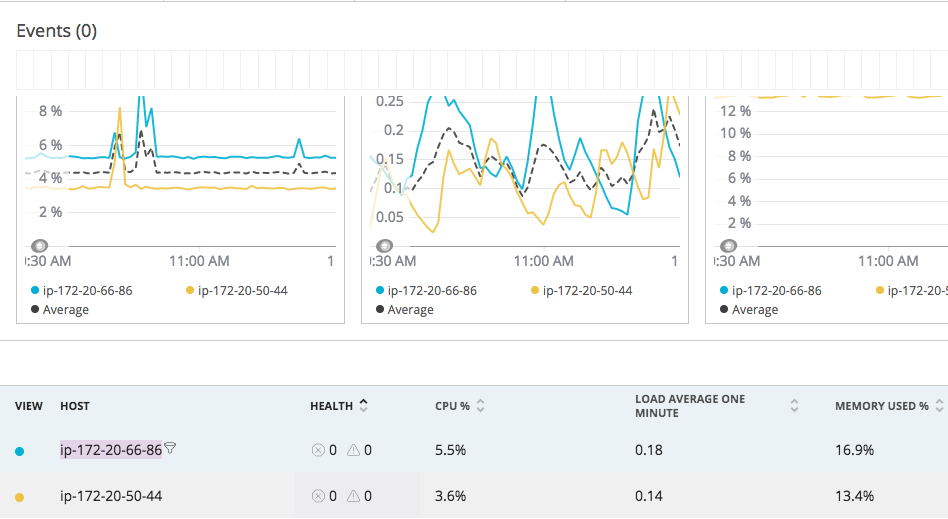948x519 pixels.
Task: Click the warning triangle icon for ip-172-20-66-86
Action: point(354,450)
